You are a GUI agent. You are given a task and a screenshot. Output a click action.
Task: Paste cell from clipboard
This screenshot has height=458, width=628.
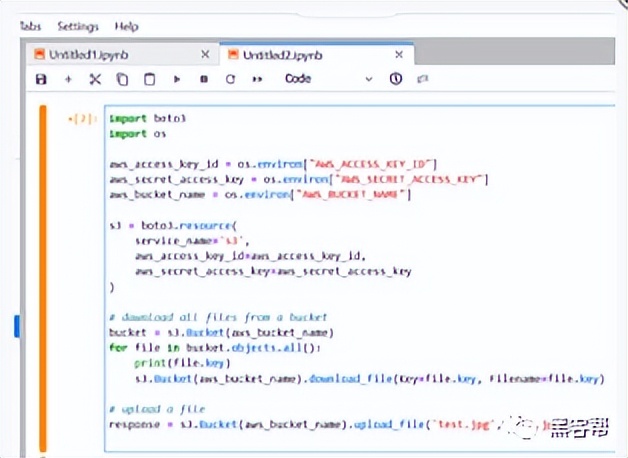click(149, 79)
